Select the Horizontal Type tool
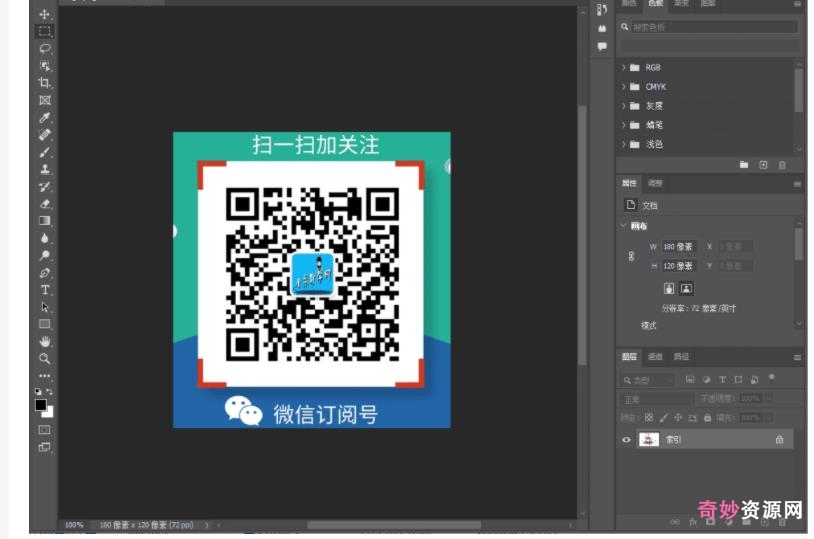Viewport: 814px width, 539px height. tap(45, 290)
